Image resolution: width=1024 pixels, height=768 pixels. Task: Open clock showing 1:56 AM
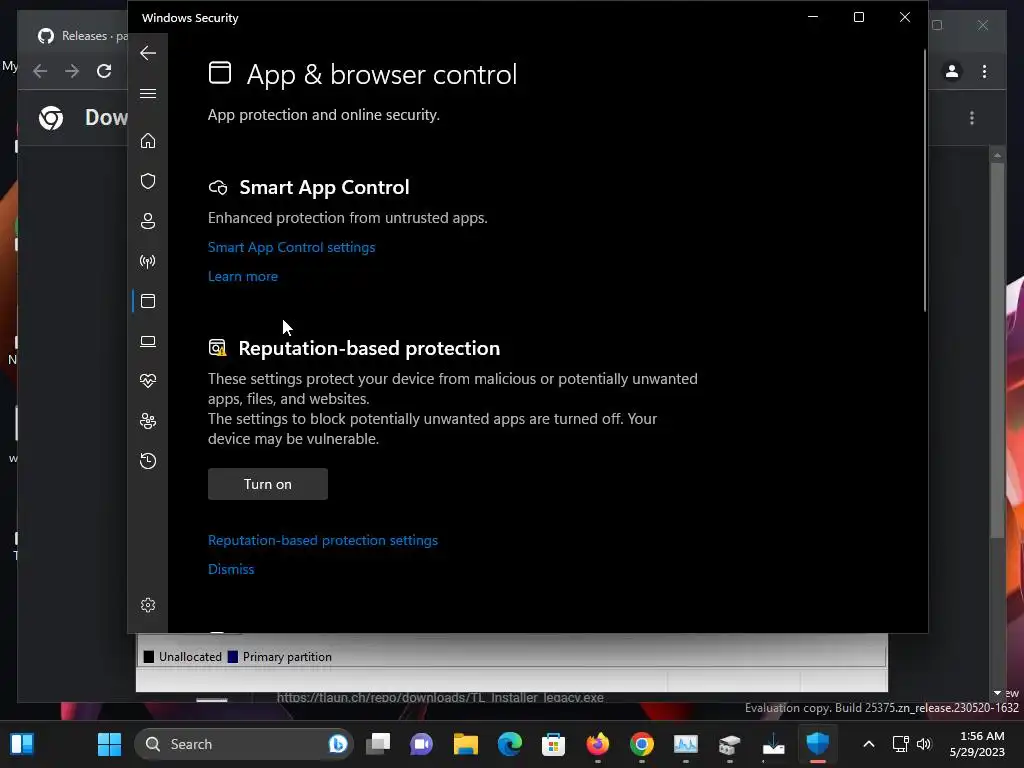click(977, 744)
